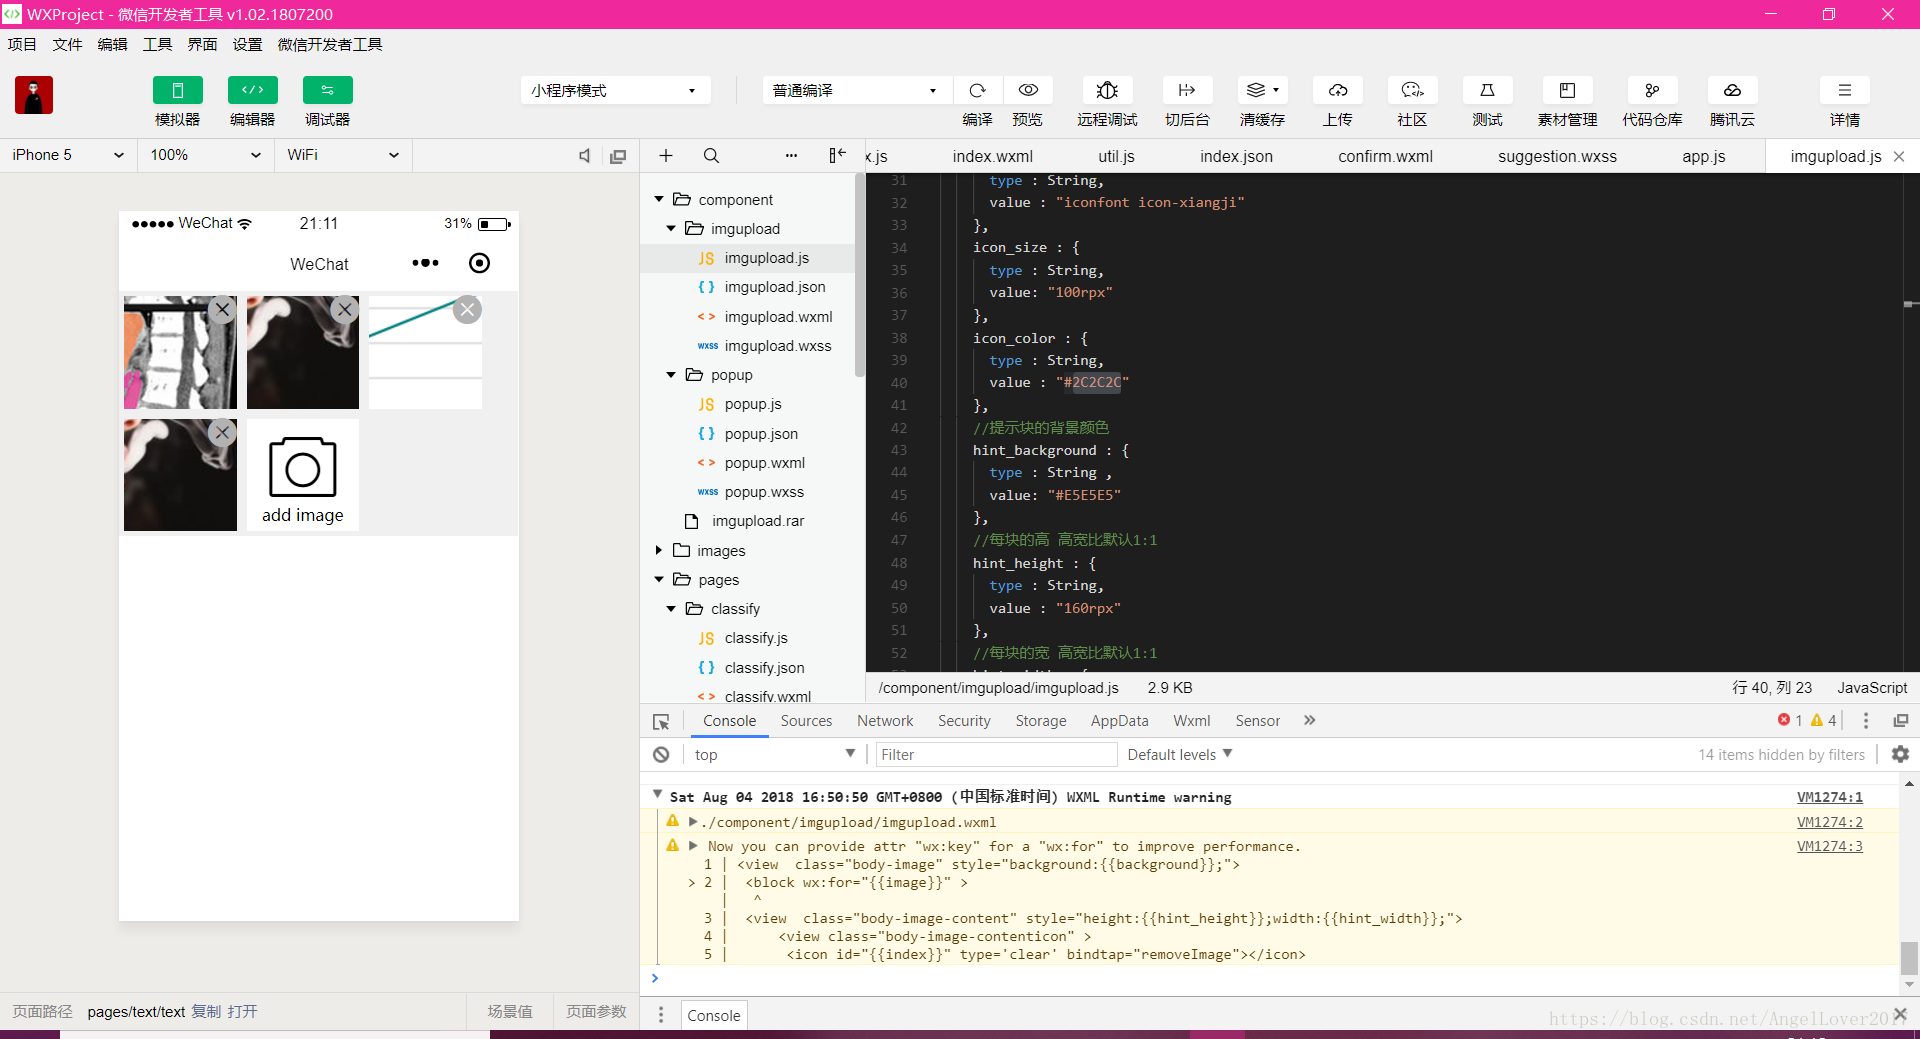Click the user avatar in toolbar
This screenshot has height=1039, width=1920.
coord(34,95)
